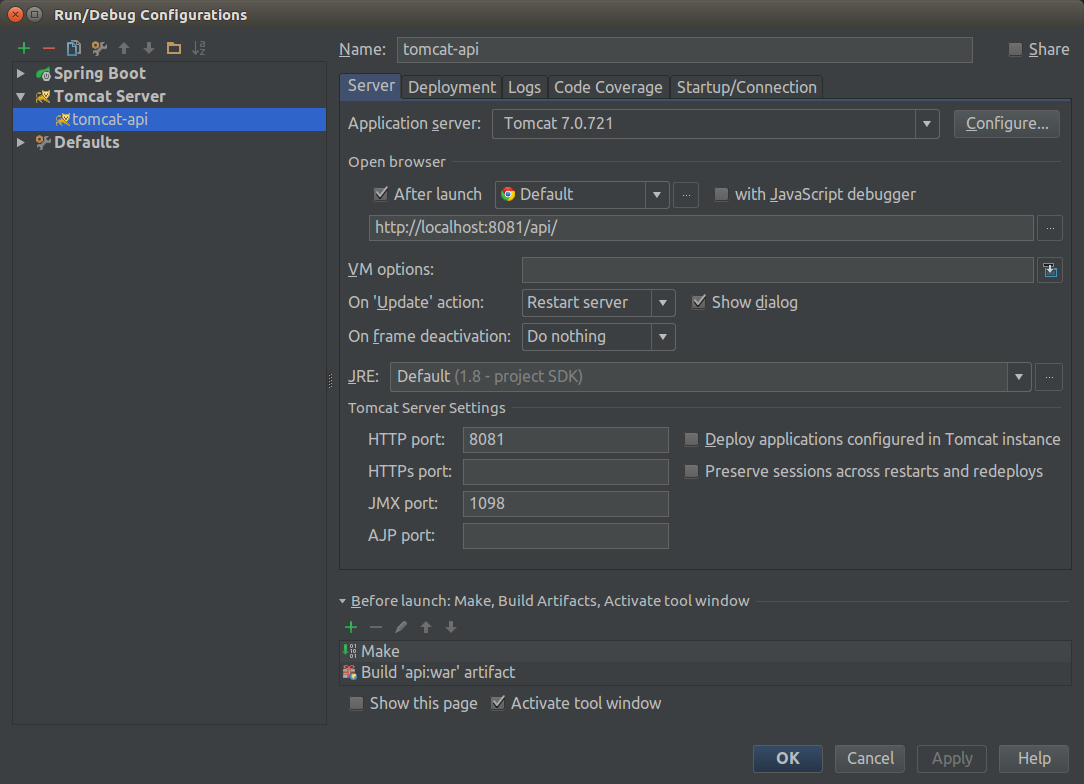1084x784 pixels.
Task: Click the Spring Boot leaf icon
Action: click(44, 74)
